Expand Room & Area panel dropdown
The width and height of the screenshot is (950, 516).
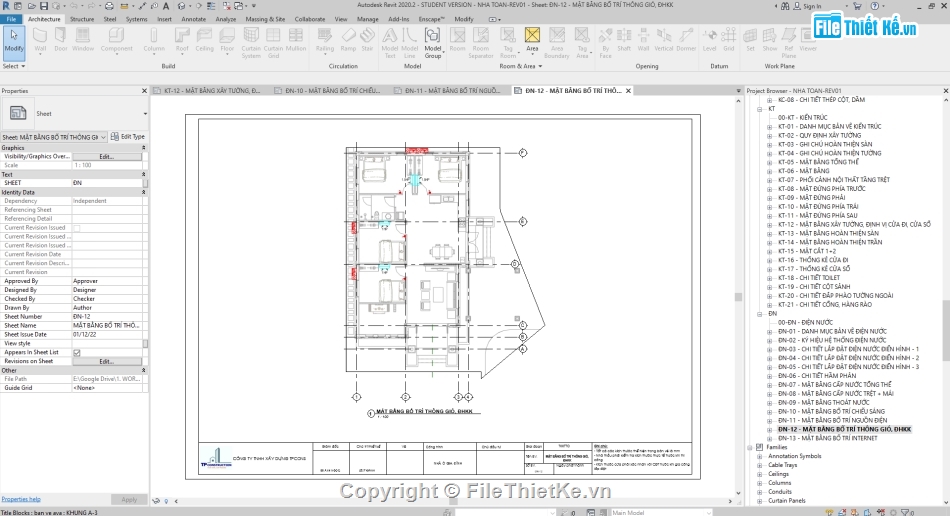(520, 66)
